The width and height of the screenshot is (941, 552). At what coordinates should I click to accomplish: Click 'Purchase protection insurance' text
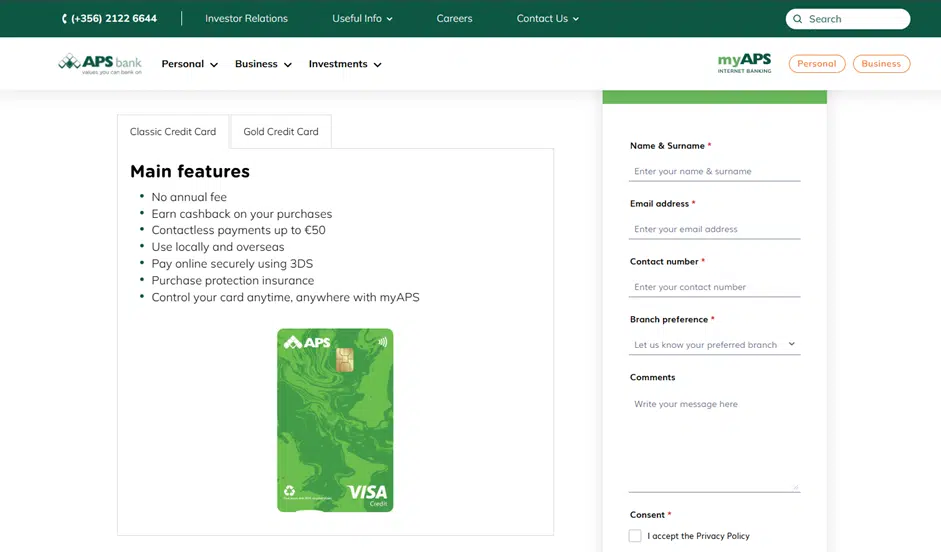[x=233, y=280]
